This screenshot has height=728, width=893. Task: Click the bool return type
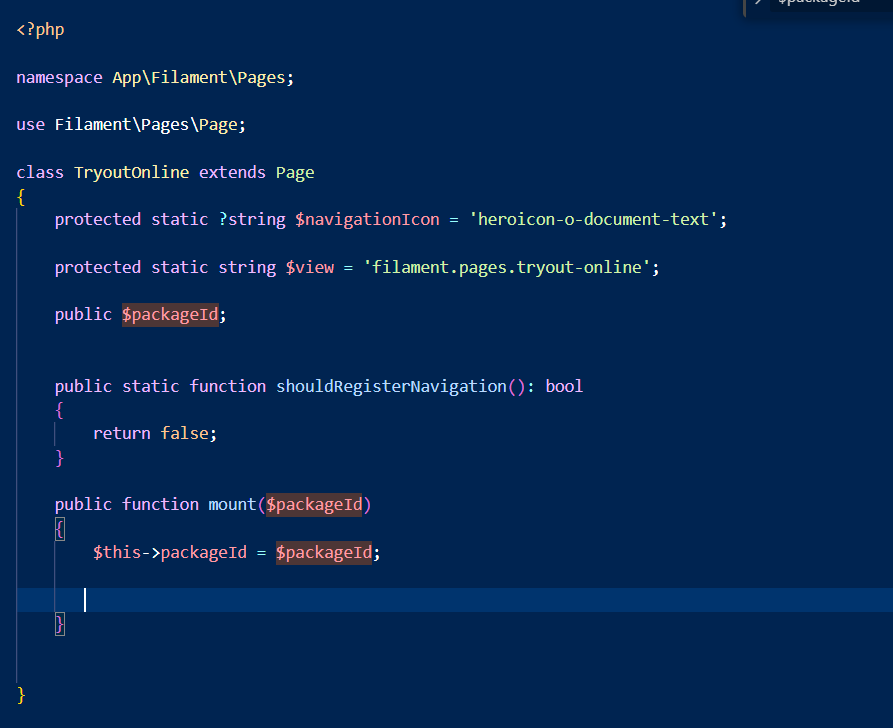click(x=564, y=386)
